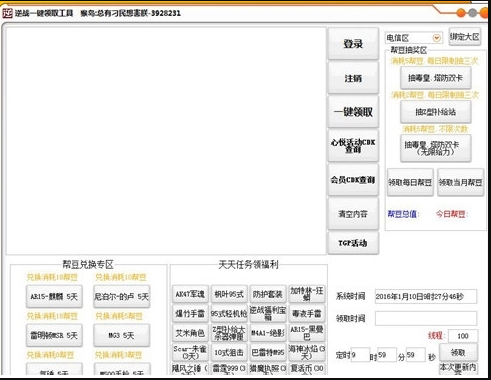The image size is (491, 380).
Task: Claim 加特林-狂蟒 reward
Action: pyautogui.click(x=307, y=294)
